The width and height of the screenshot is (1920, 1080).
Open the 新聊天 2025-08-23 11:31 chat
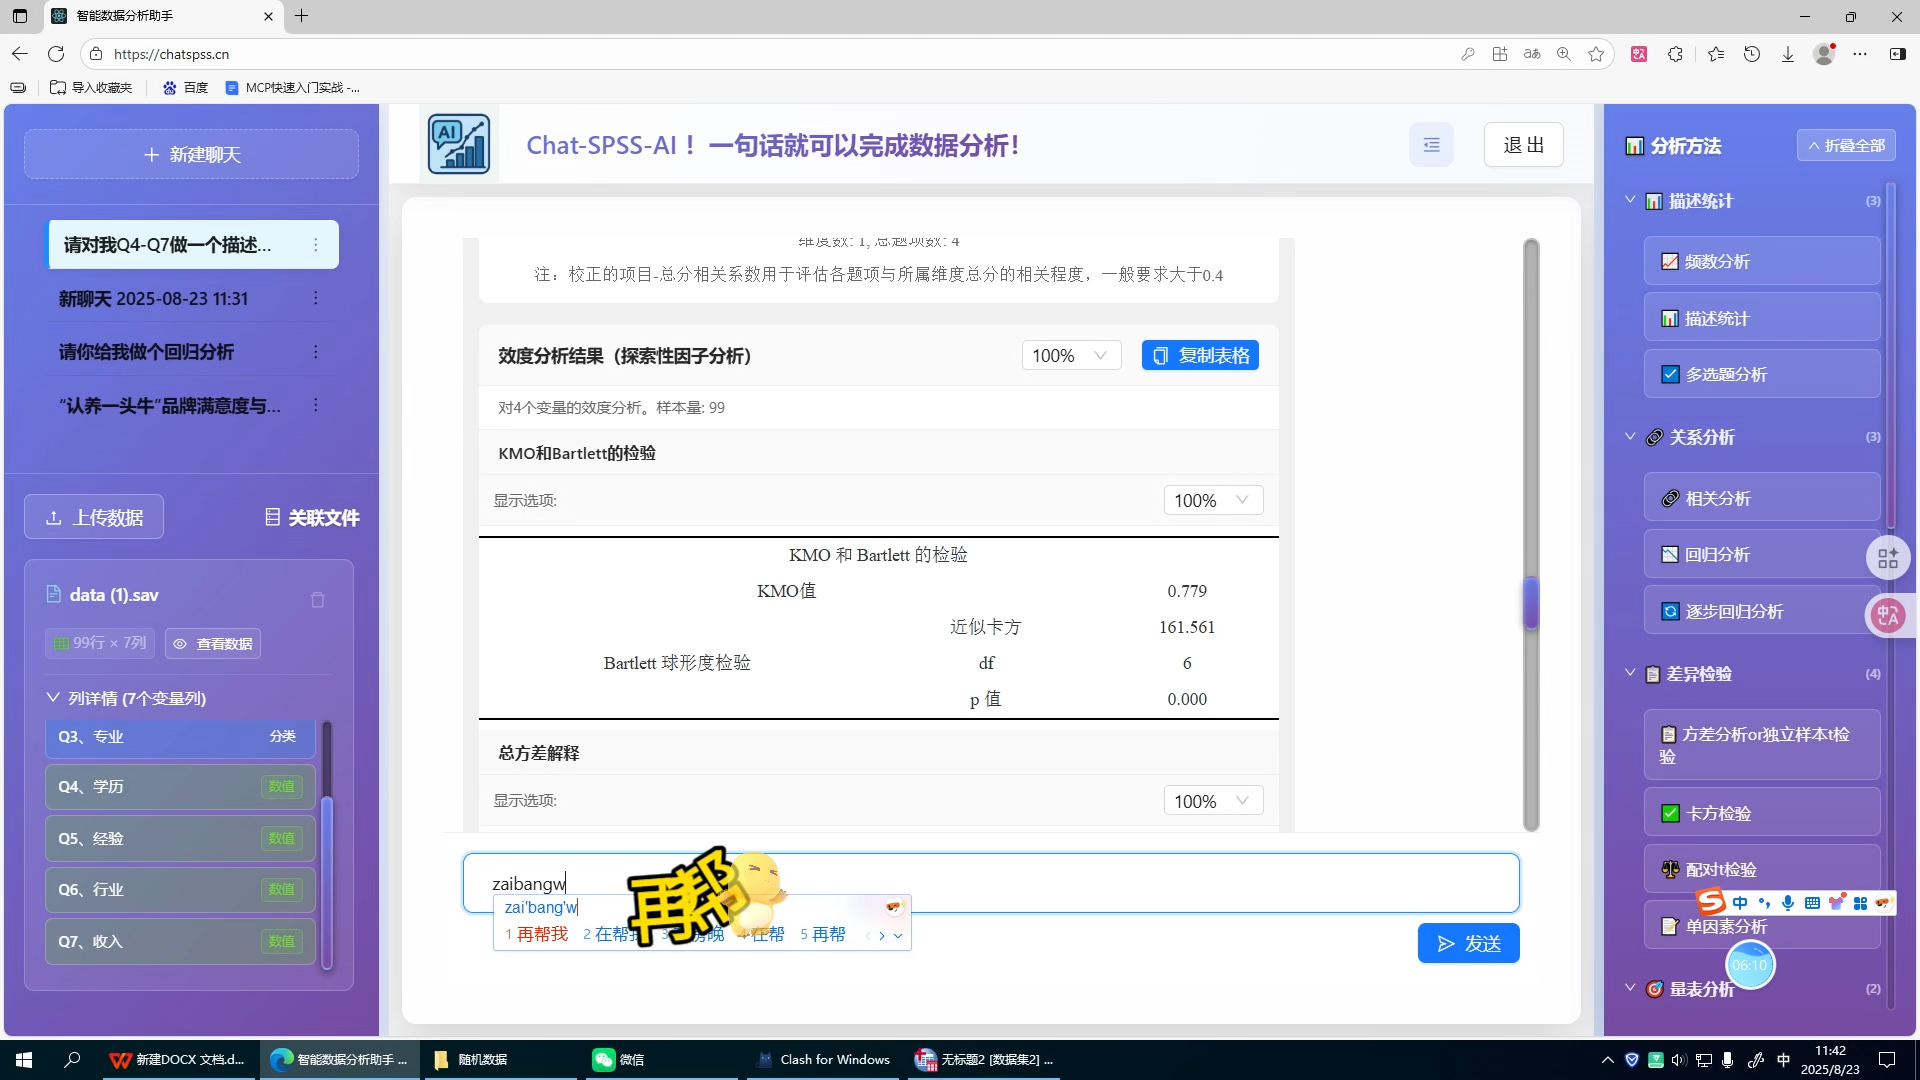[153, 298]
